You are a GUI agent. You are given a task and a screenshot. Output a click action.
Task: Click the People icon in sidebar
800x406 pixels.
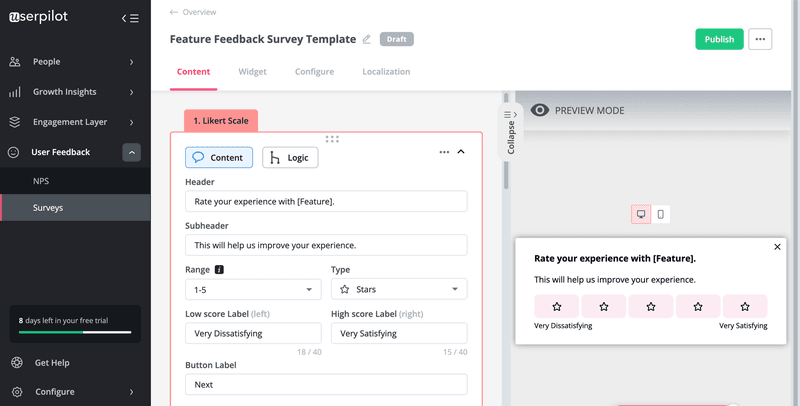pyautogui.click(x=15, y=62)
